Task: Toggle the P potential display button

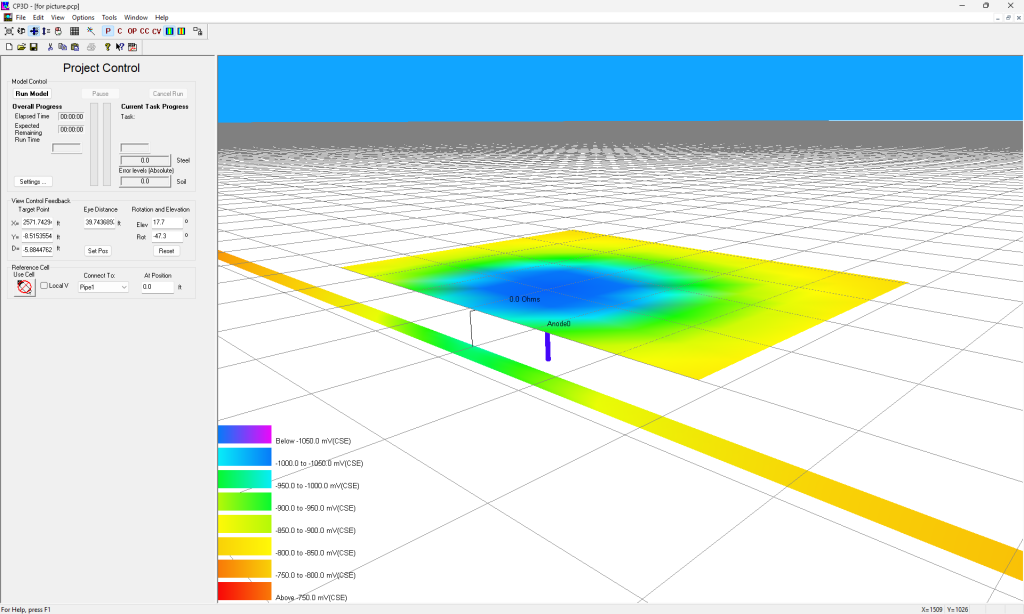Action: pyautogui.click(x=107, y=31)
